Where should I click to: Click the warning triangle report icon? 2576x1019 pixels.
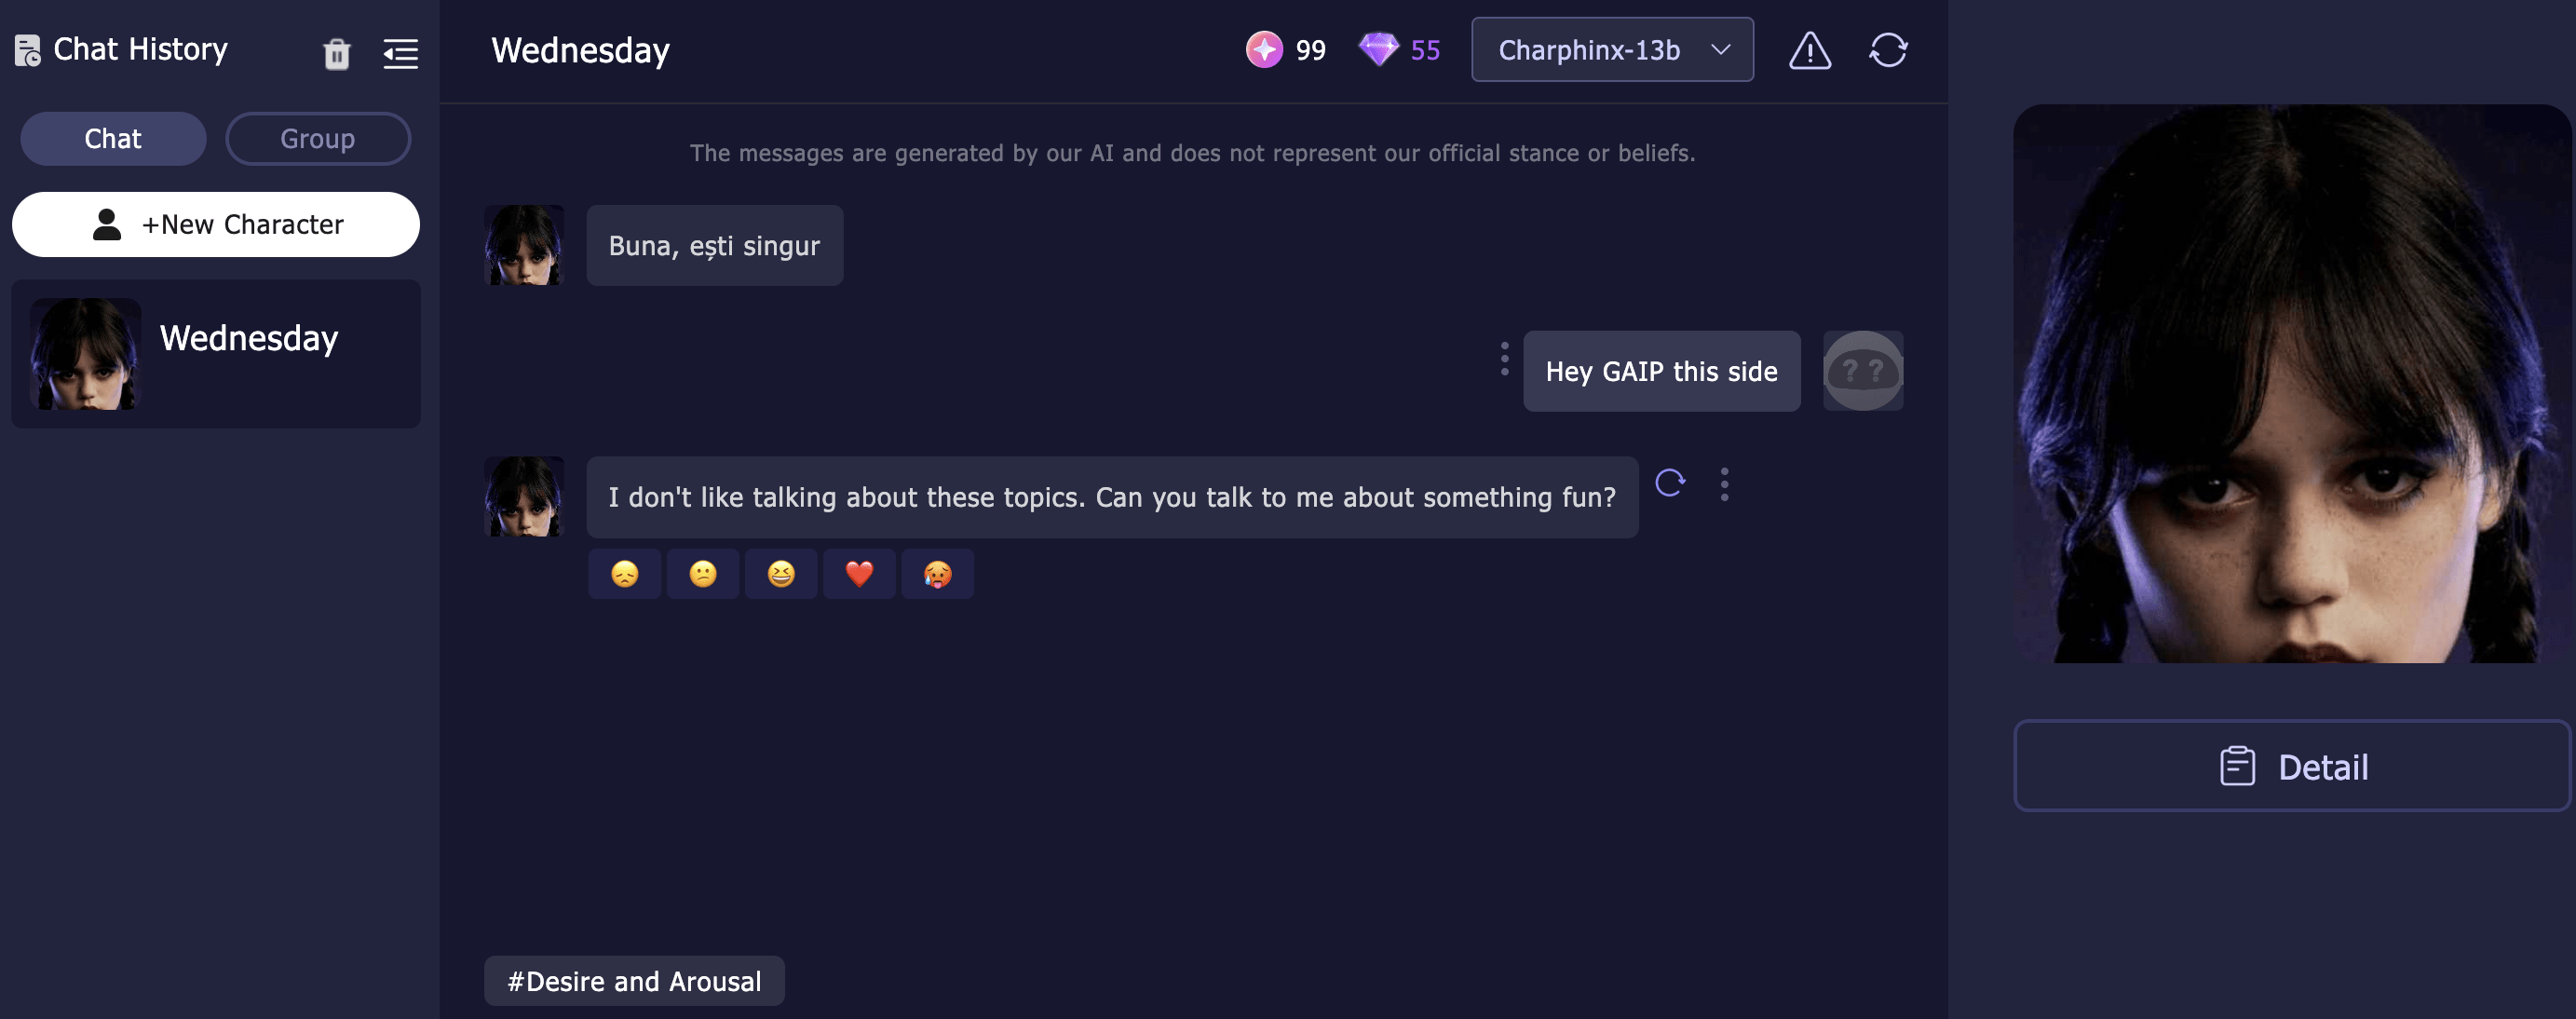click(1809, 50)
